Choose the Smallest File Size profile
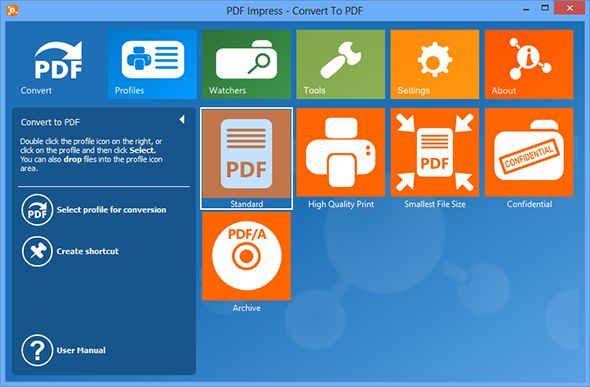This screenshot has width=590, height=387. click(435, 158)
